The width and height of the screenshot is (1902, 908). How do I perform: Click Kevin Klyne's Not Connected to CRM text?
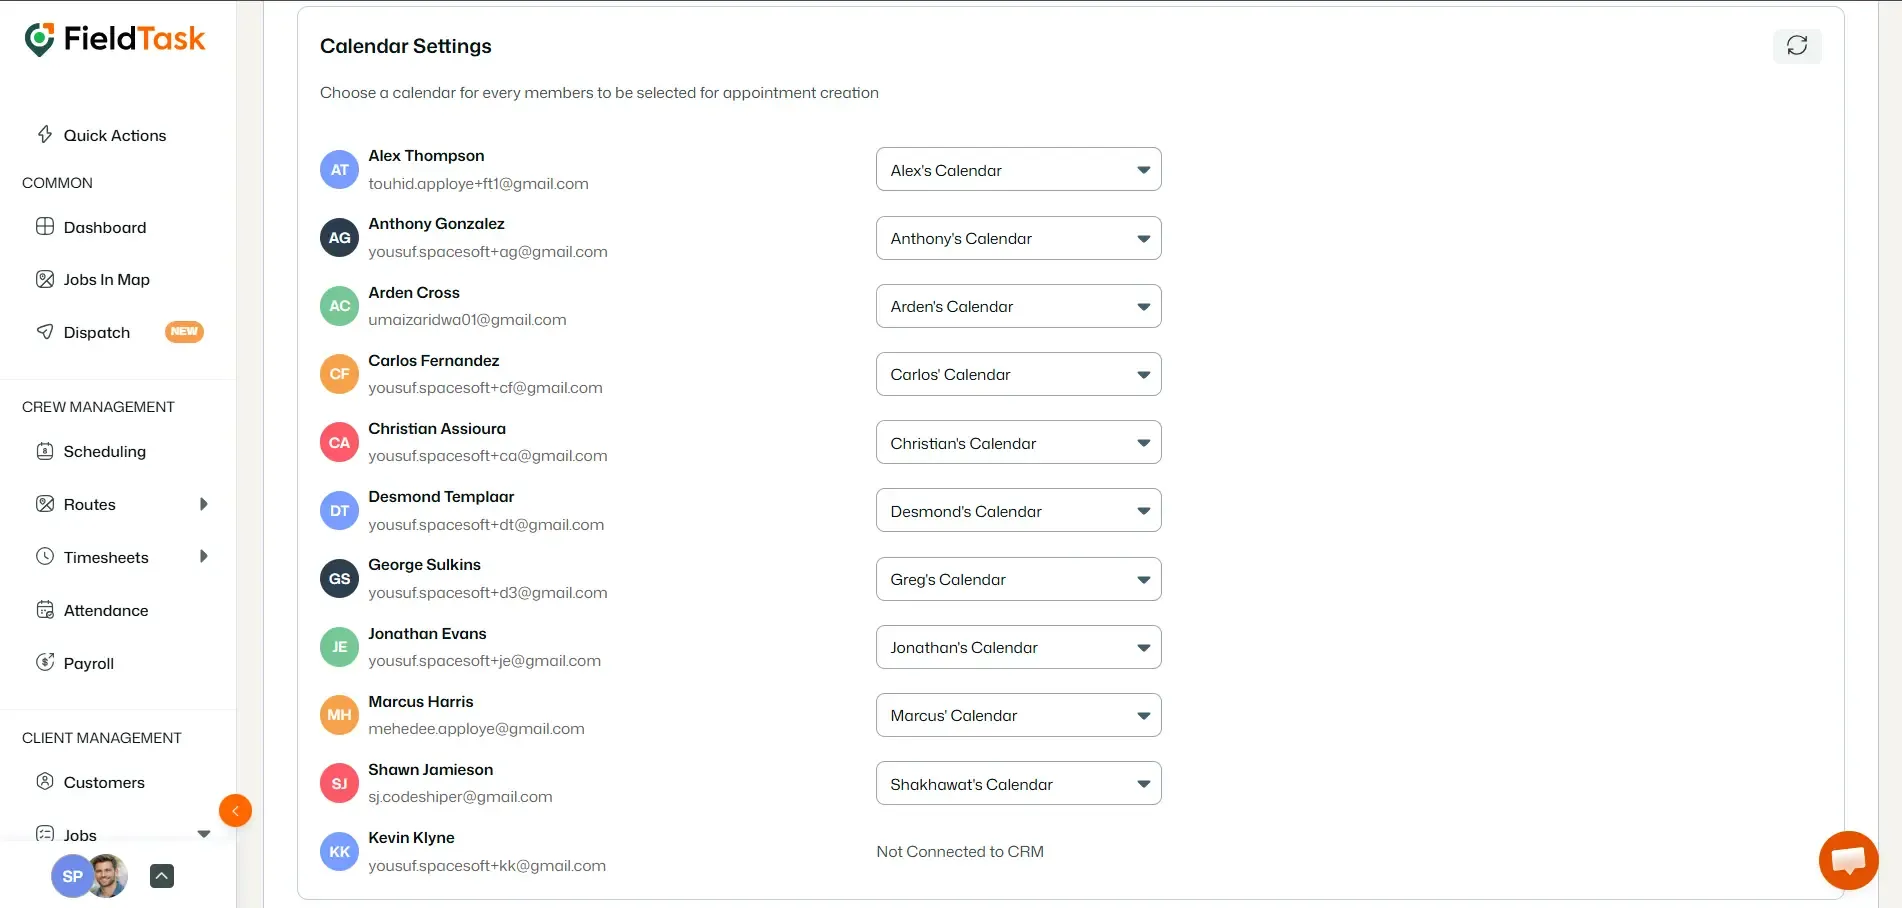tap(960, 852)
